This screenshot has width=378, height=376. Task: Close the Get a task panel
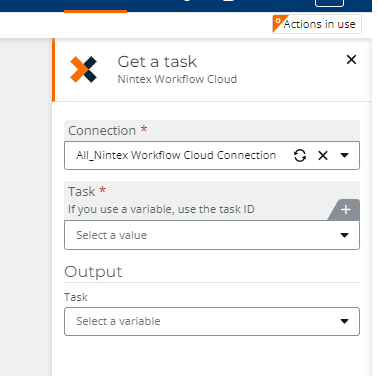(351, 60)
